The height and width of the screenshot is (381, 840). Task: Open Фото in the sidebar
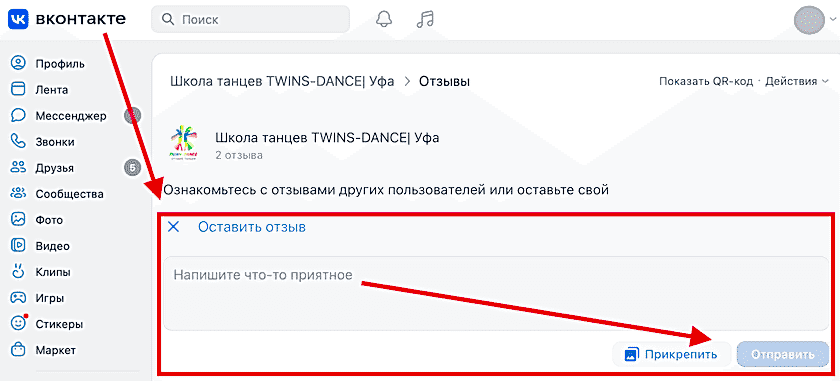[x=49, y=220]
